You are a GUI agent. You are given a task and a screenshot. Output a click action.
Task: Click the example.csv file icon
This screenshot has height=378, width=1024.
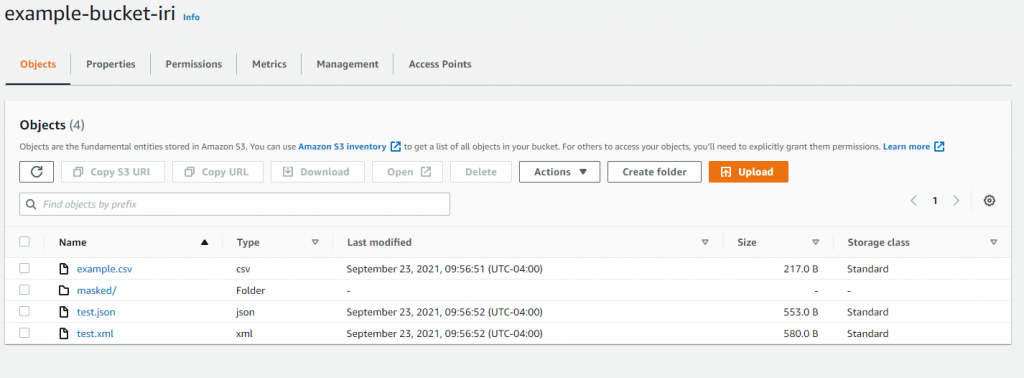point(63,269)
